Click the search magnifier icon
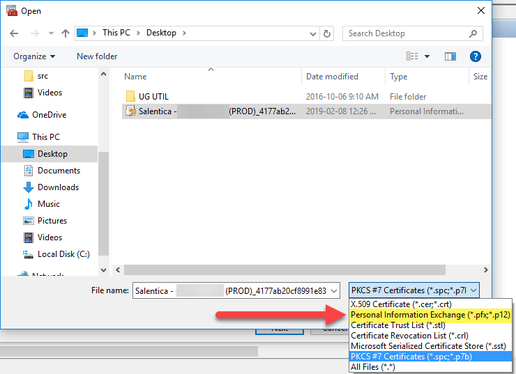This screenshot has width=516, height=374. click(473, 33)
